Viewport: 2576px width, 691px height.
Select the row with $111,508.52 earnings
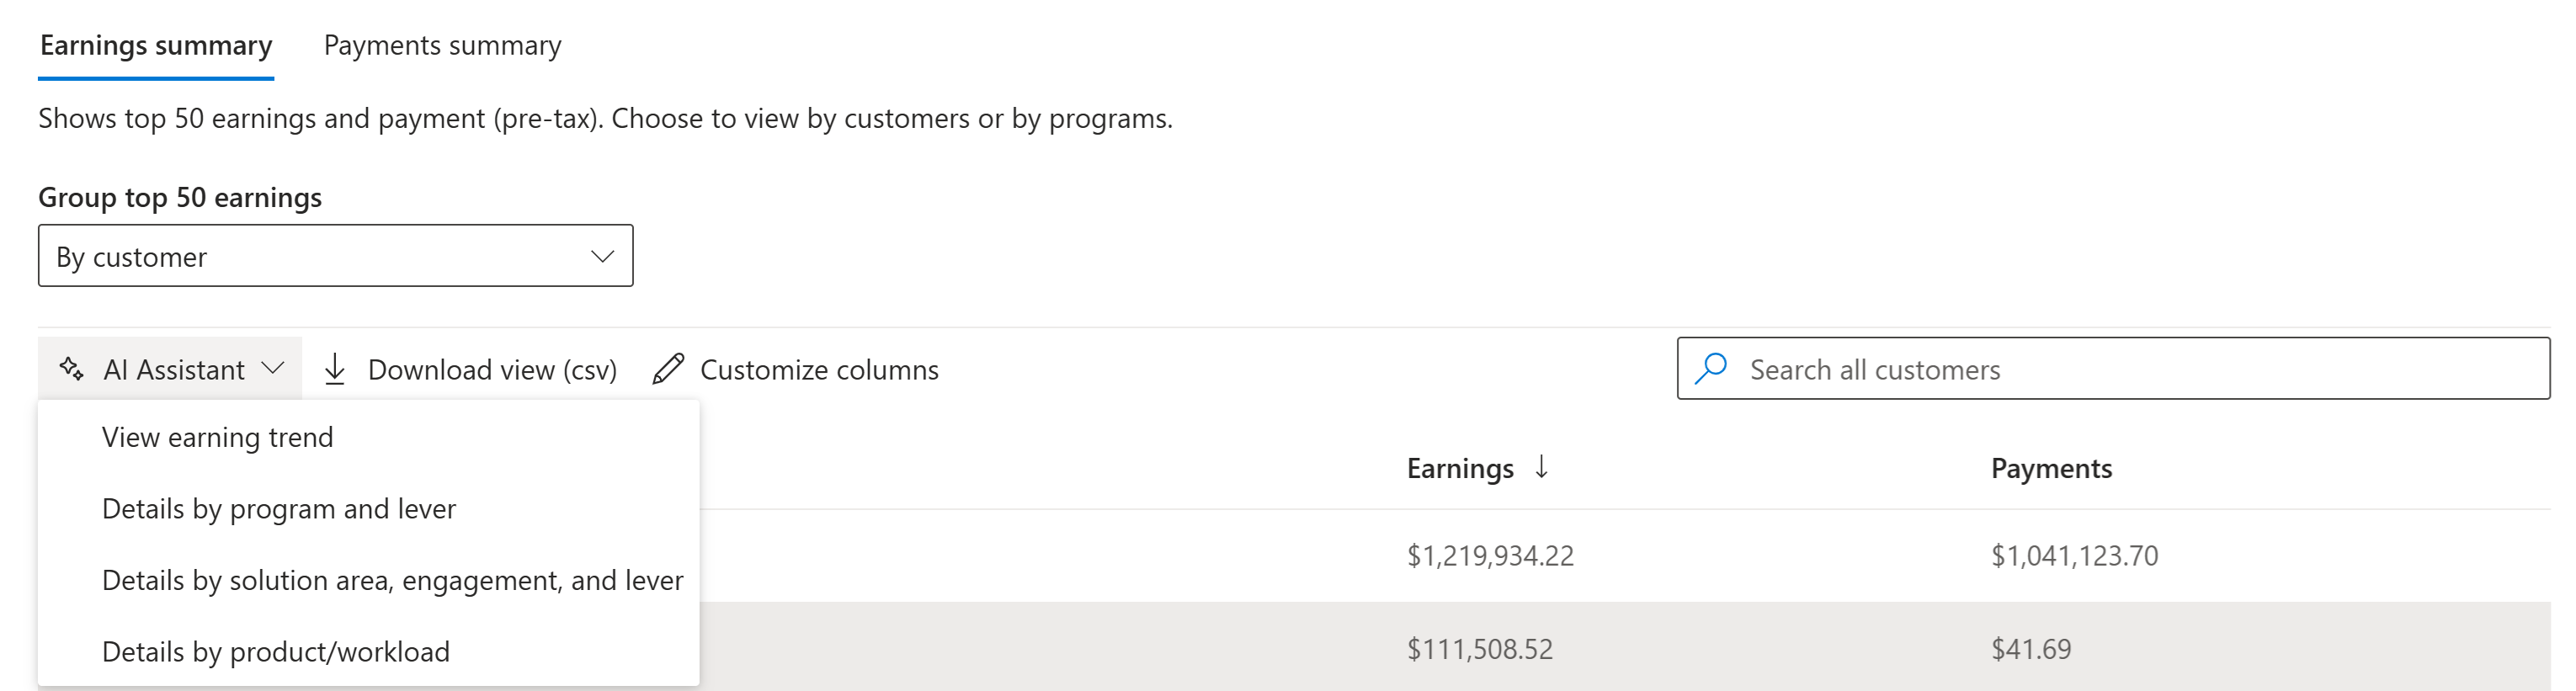click(1479, 649)
